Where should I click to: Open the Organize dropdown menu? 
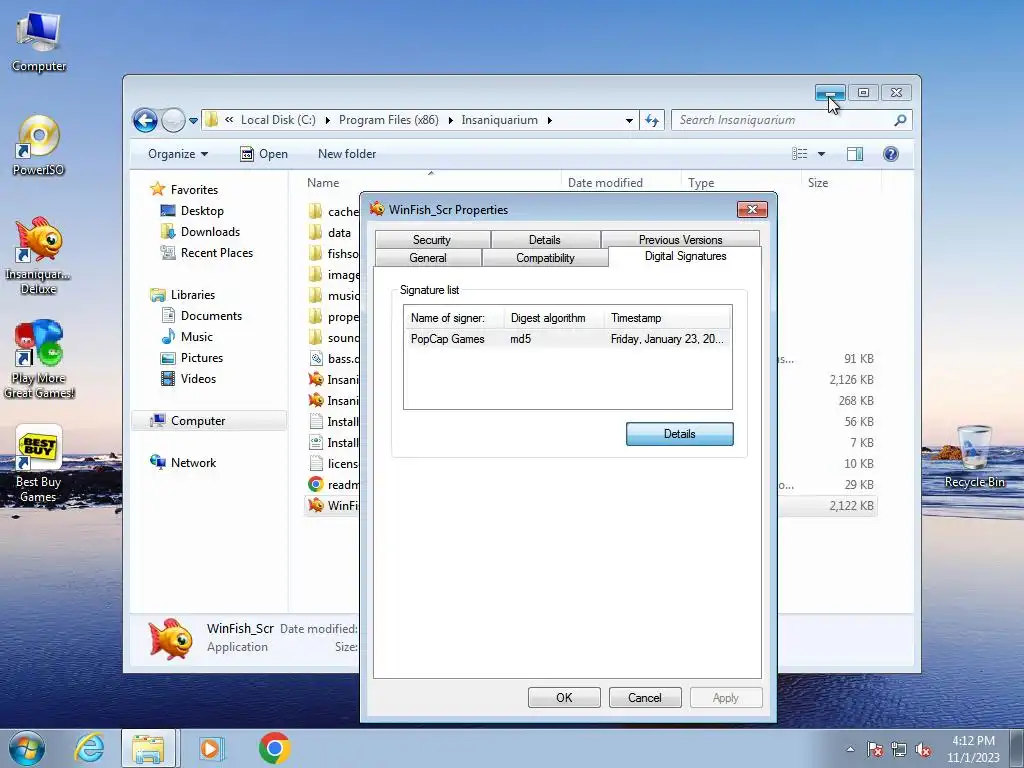(x=178, y=154)
